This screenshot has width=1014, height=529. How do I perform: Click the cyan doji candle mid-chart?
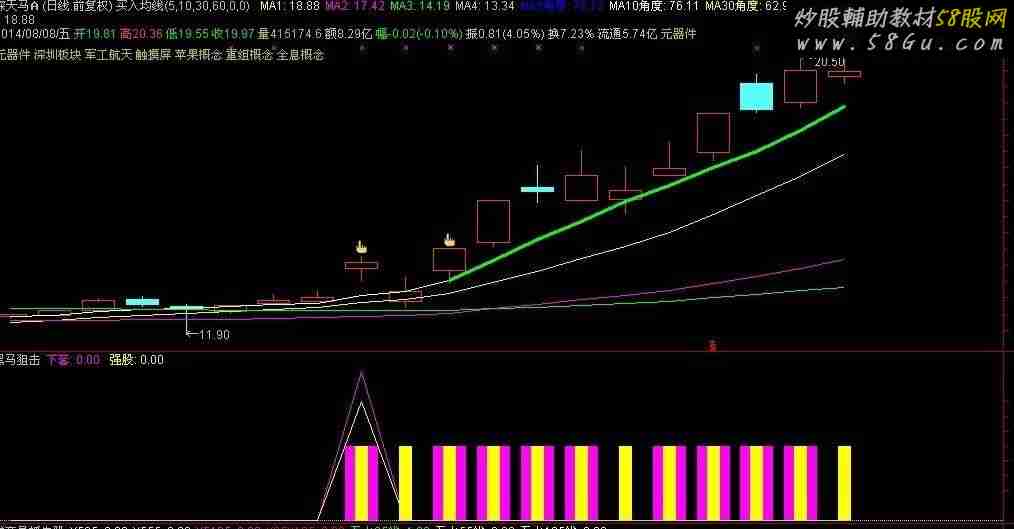coord(537,189)
